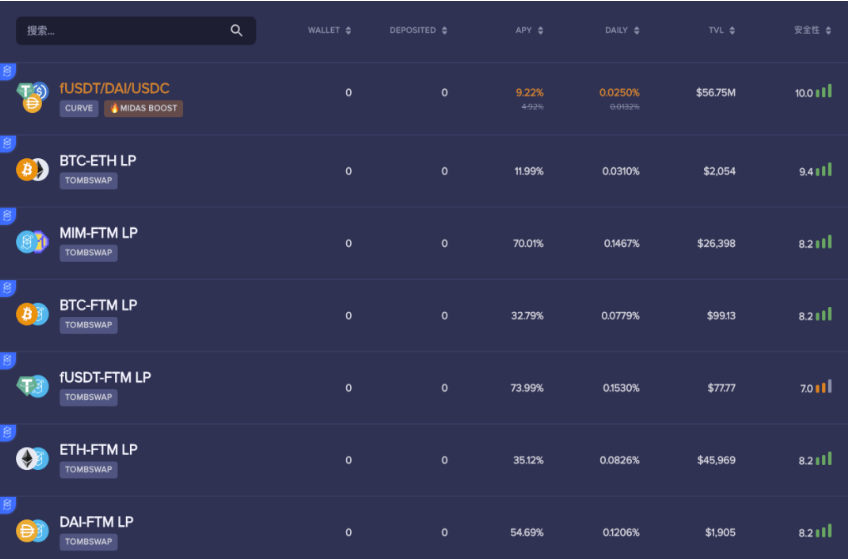Image resolution: width=848 pixels, height=559 pixels.
Task: Click safety bars icon for fUSDT/DAI/USDC
Action: [824, 91]
